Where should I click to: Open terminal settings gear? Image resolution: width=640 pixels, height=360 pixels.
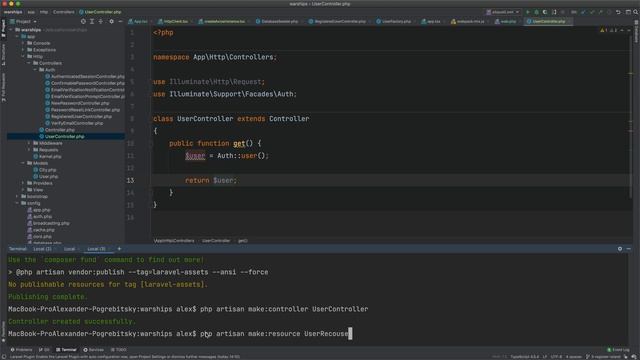620,249
